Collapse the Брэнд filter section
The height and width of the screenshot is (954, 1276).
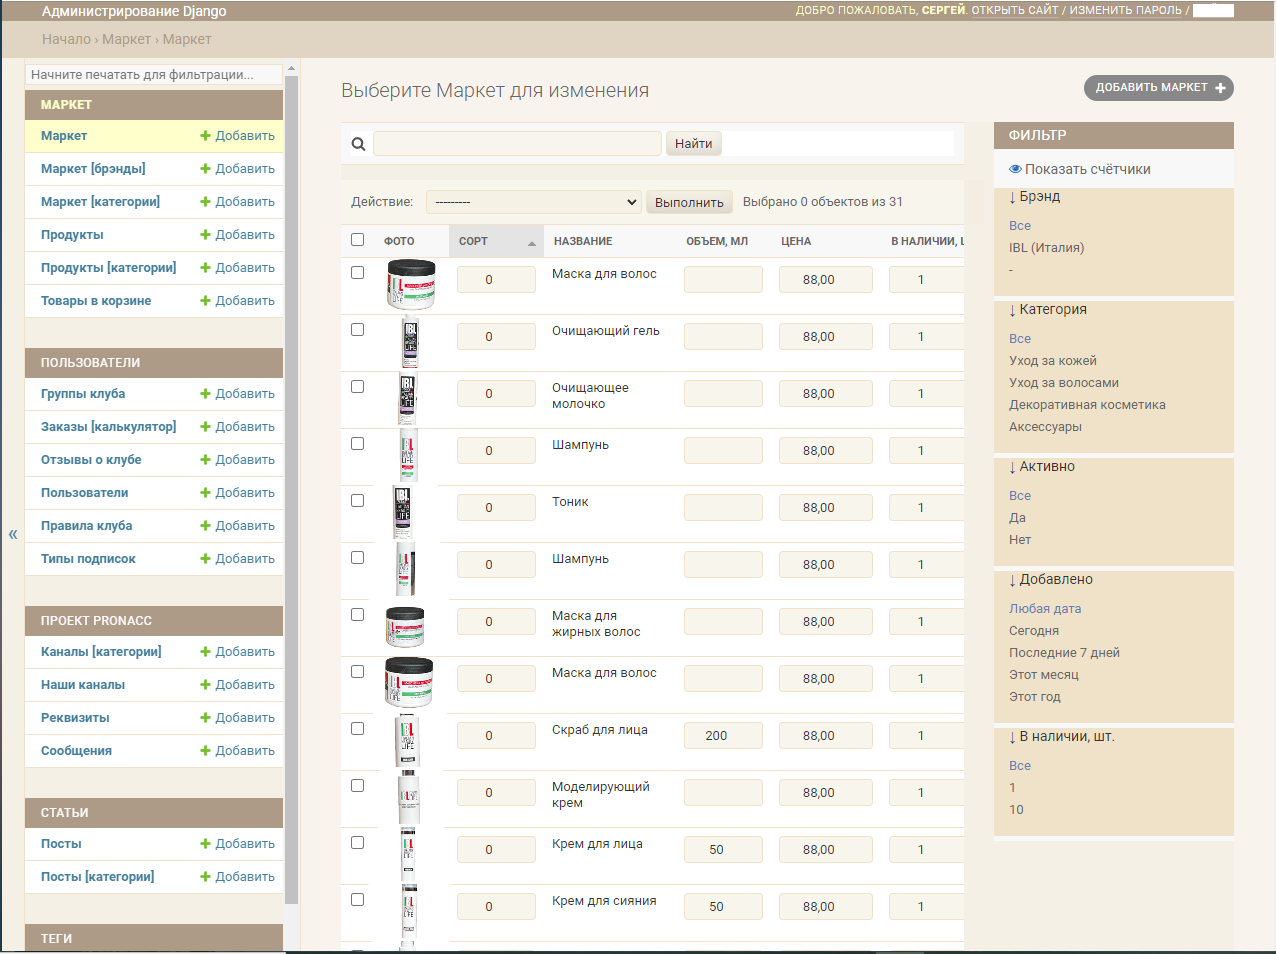(x=1034, y=197)
